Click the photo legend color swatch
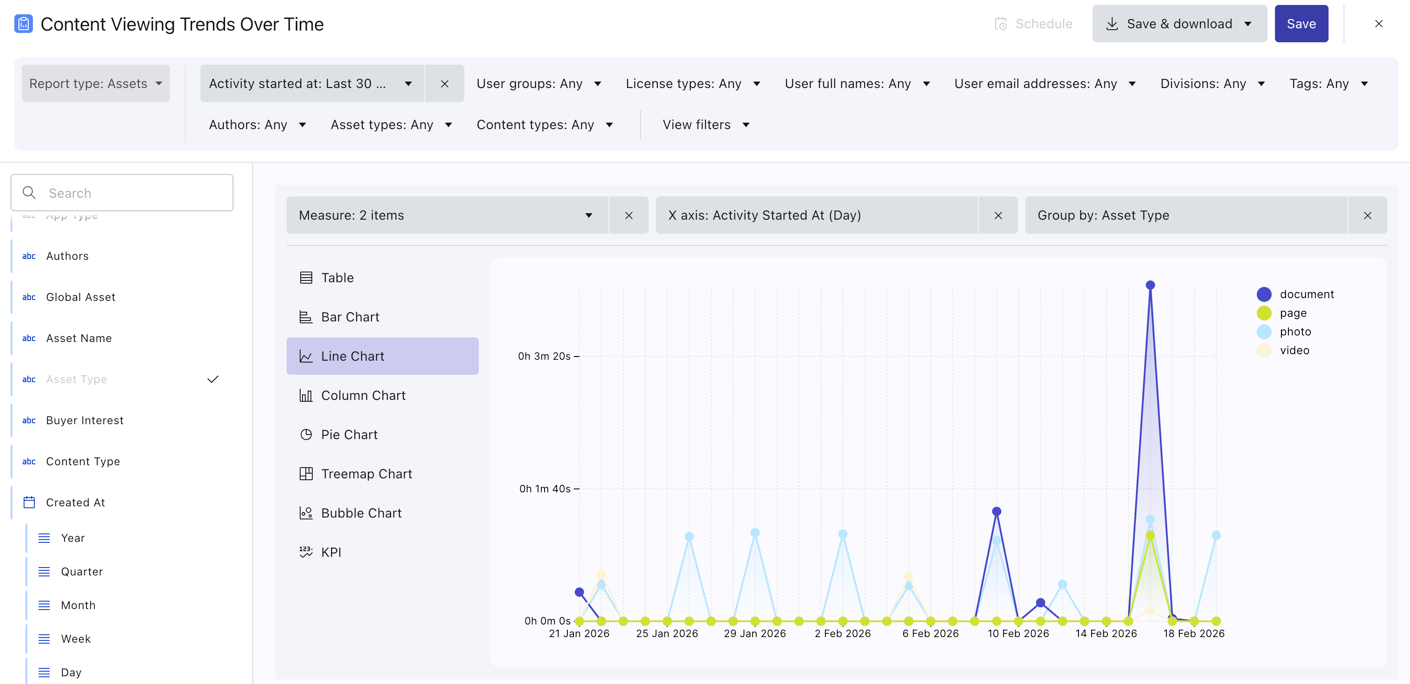Image resolution: width=1410 pixels, height=684 pixels. click(x=1264, y=332)
